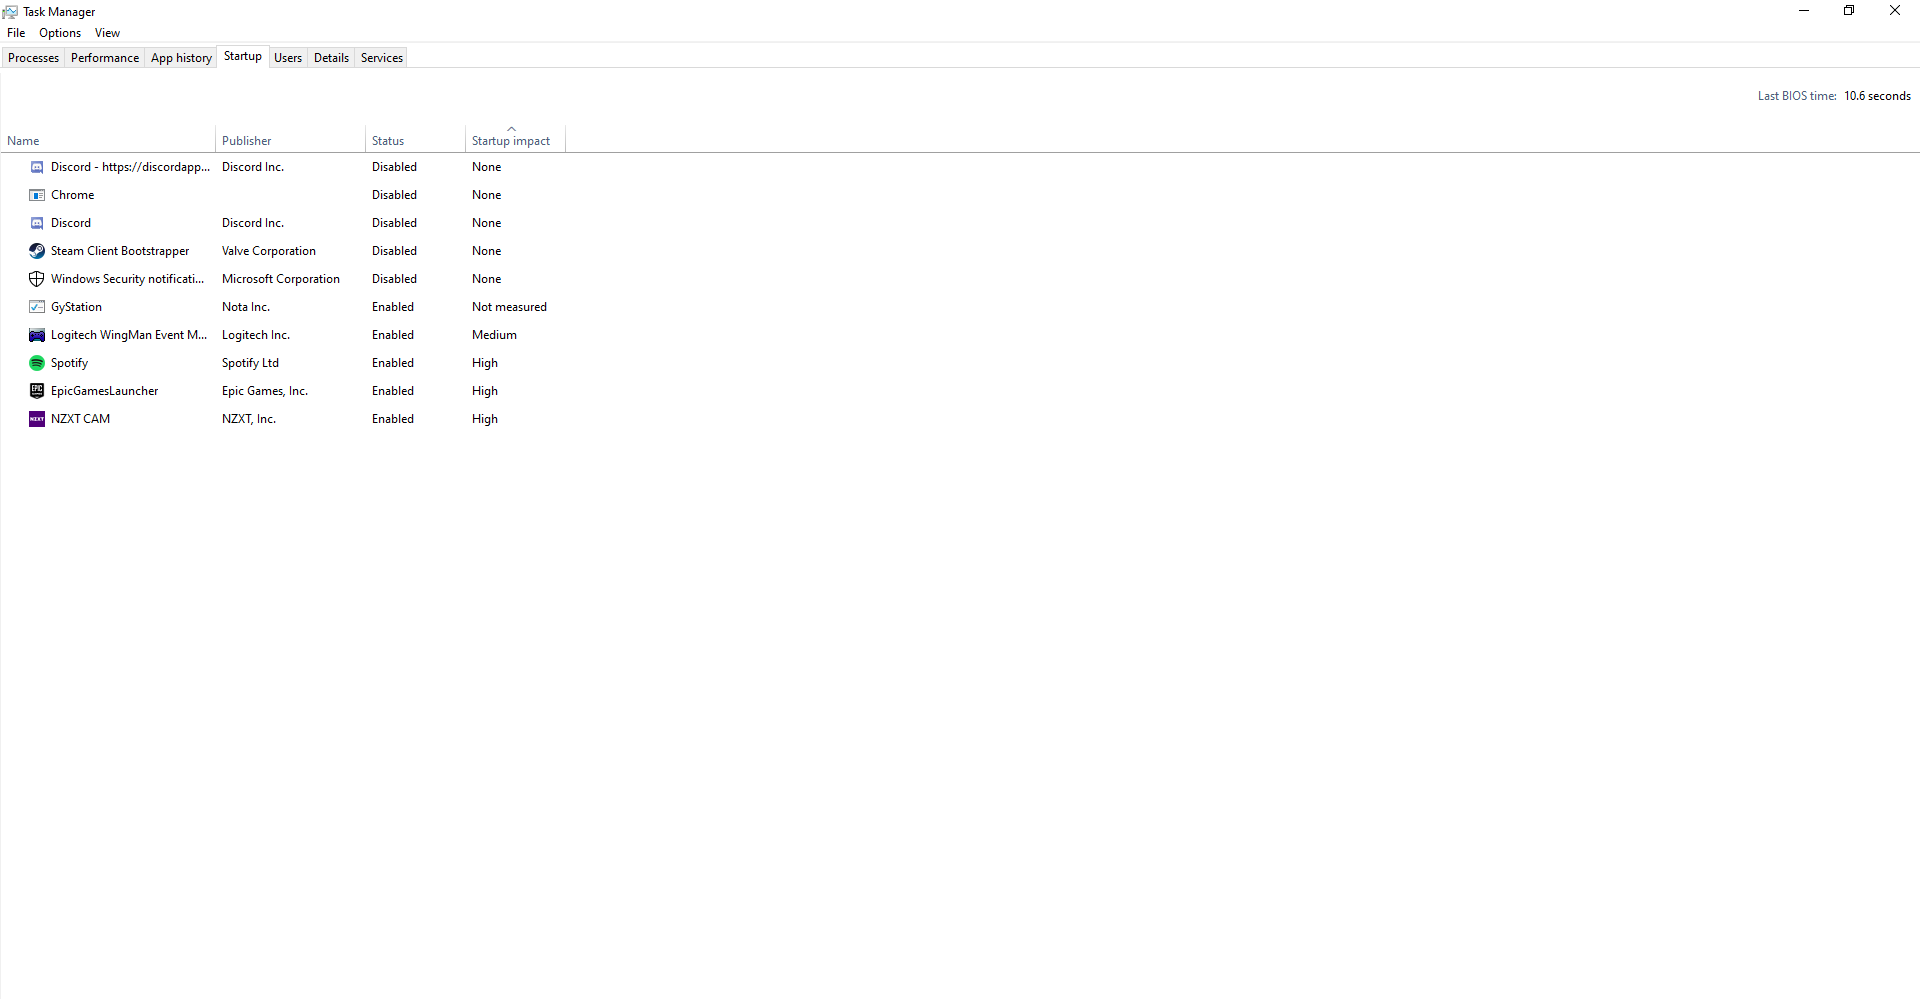The image size is (1920, 999).
Task: Open the File menu
Action: tap(16, 33)
